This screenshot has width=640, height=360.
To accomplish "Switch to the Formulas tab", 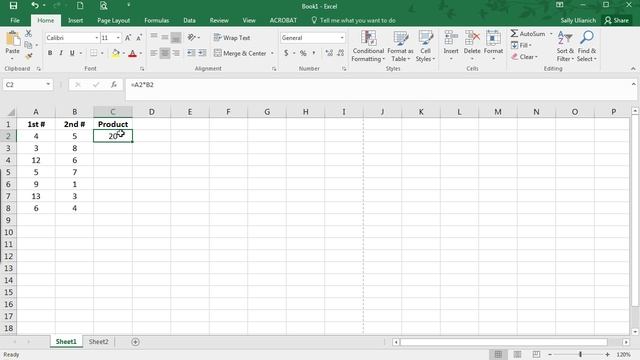I will (156, 20).
